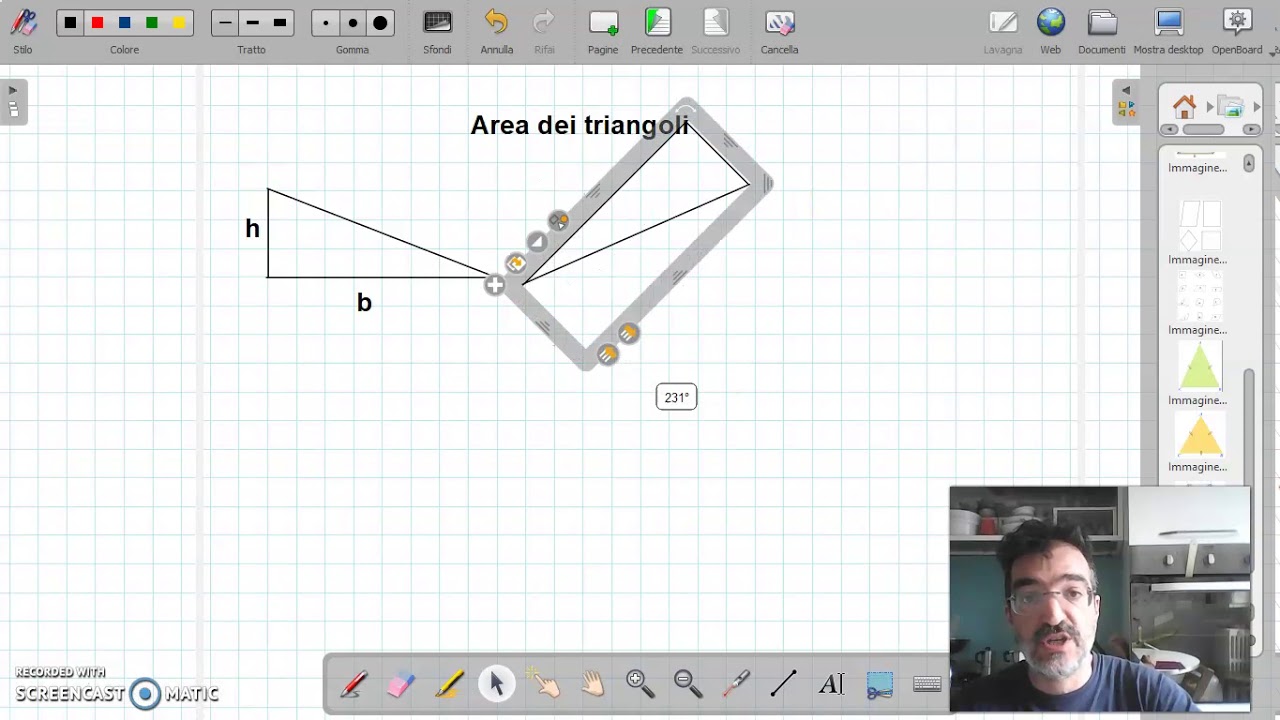
Task: Select the Pen tool
Action: coord(353,684)
